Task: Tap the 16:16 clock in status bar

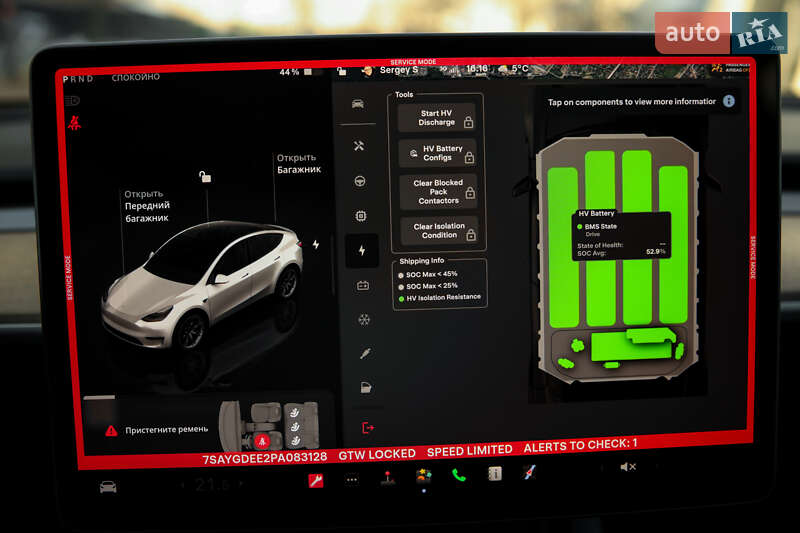Action: click(x=477, y=69)
